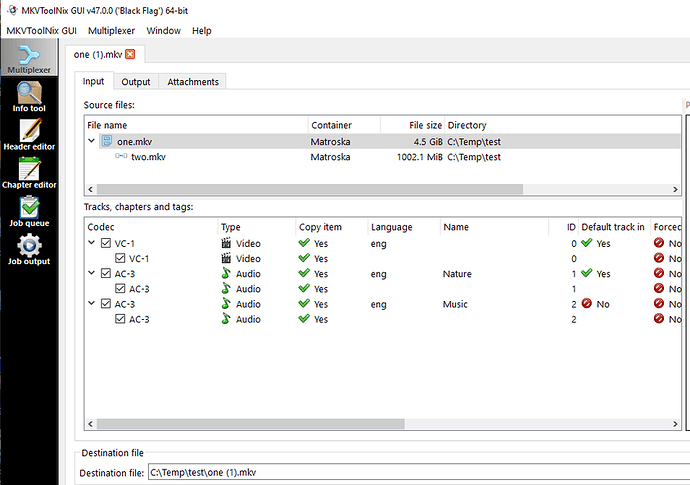The width and height of the screenshot is (690, 485).
Task: Sort source files by File name header
Action: coord(196,125)
